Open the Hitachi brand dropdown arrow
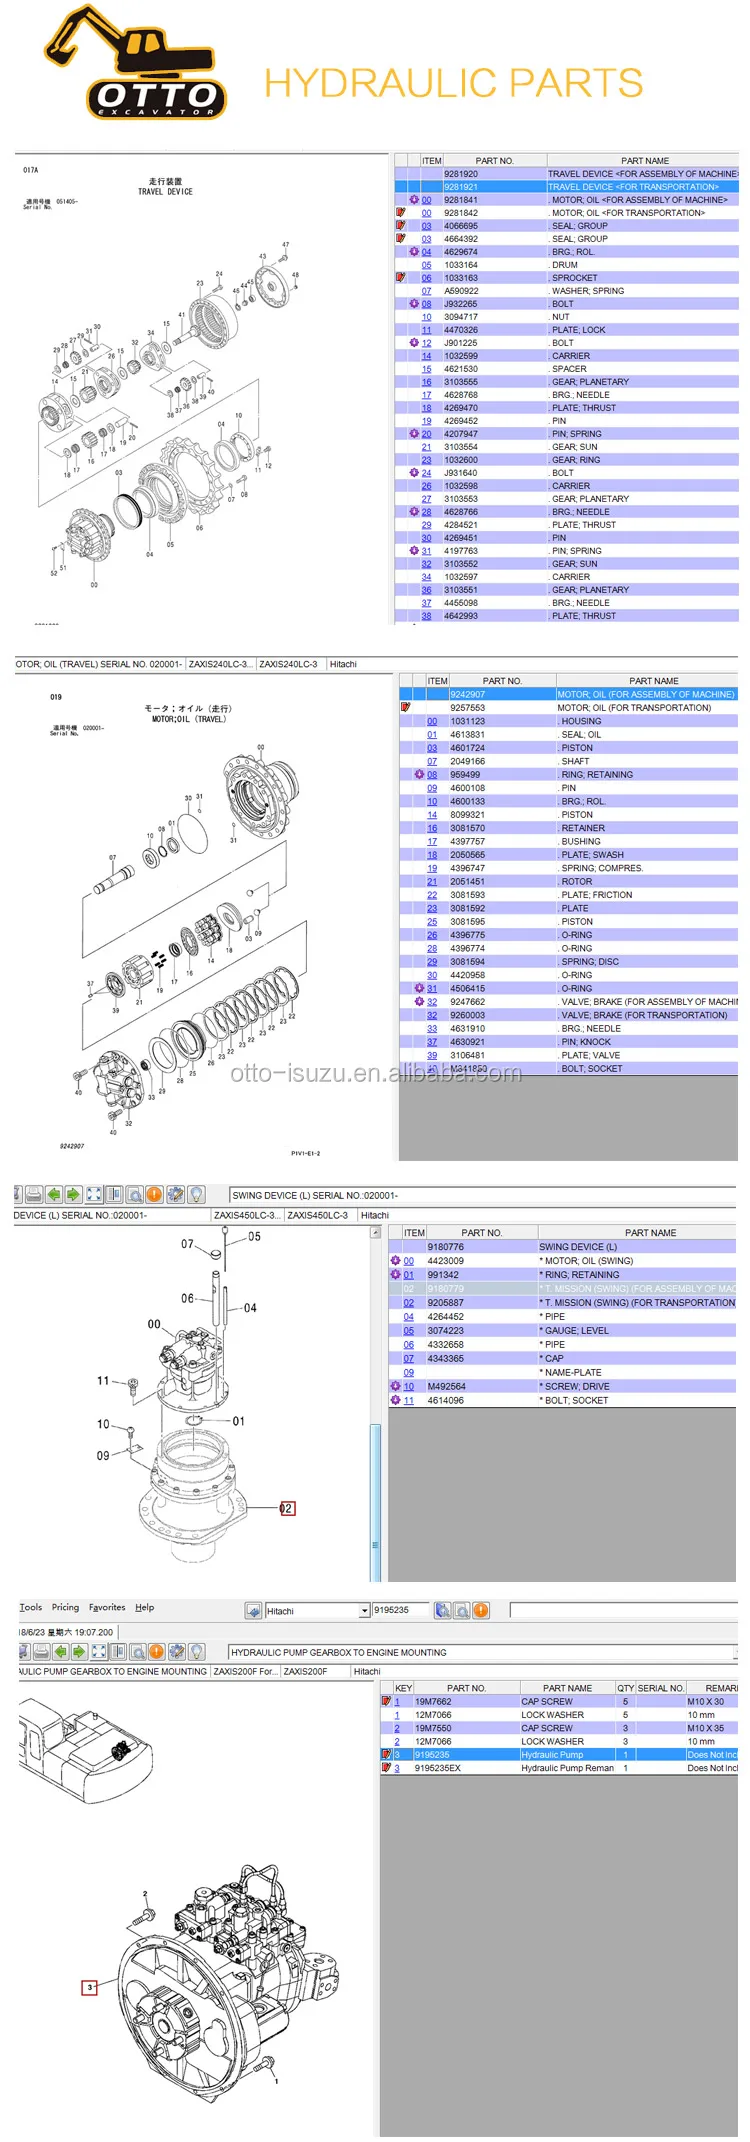Image resolution: width=750 pixels, height=2142 pixels. [x=364, y=1611]
